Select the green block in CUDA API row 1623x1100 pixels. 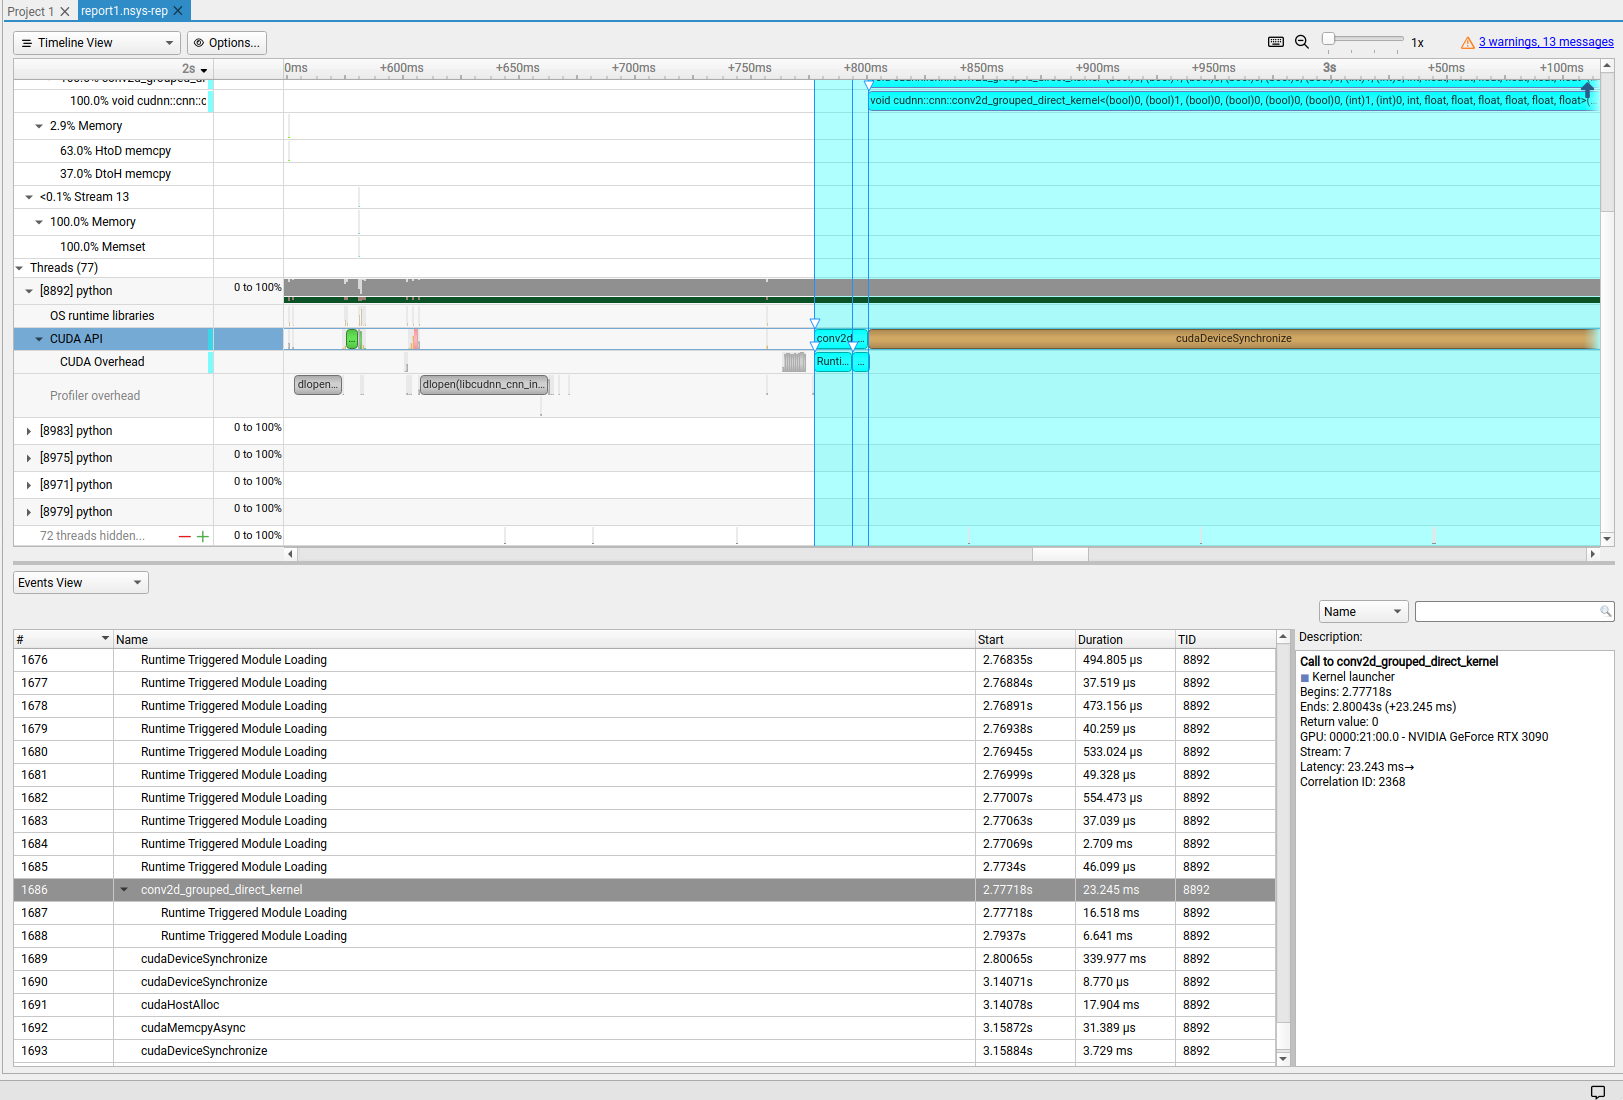coord(352,339)
